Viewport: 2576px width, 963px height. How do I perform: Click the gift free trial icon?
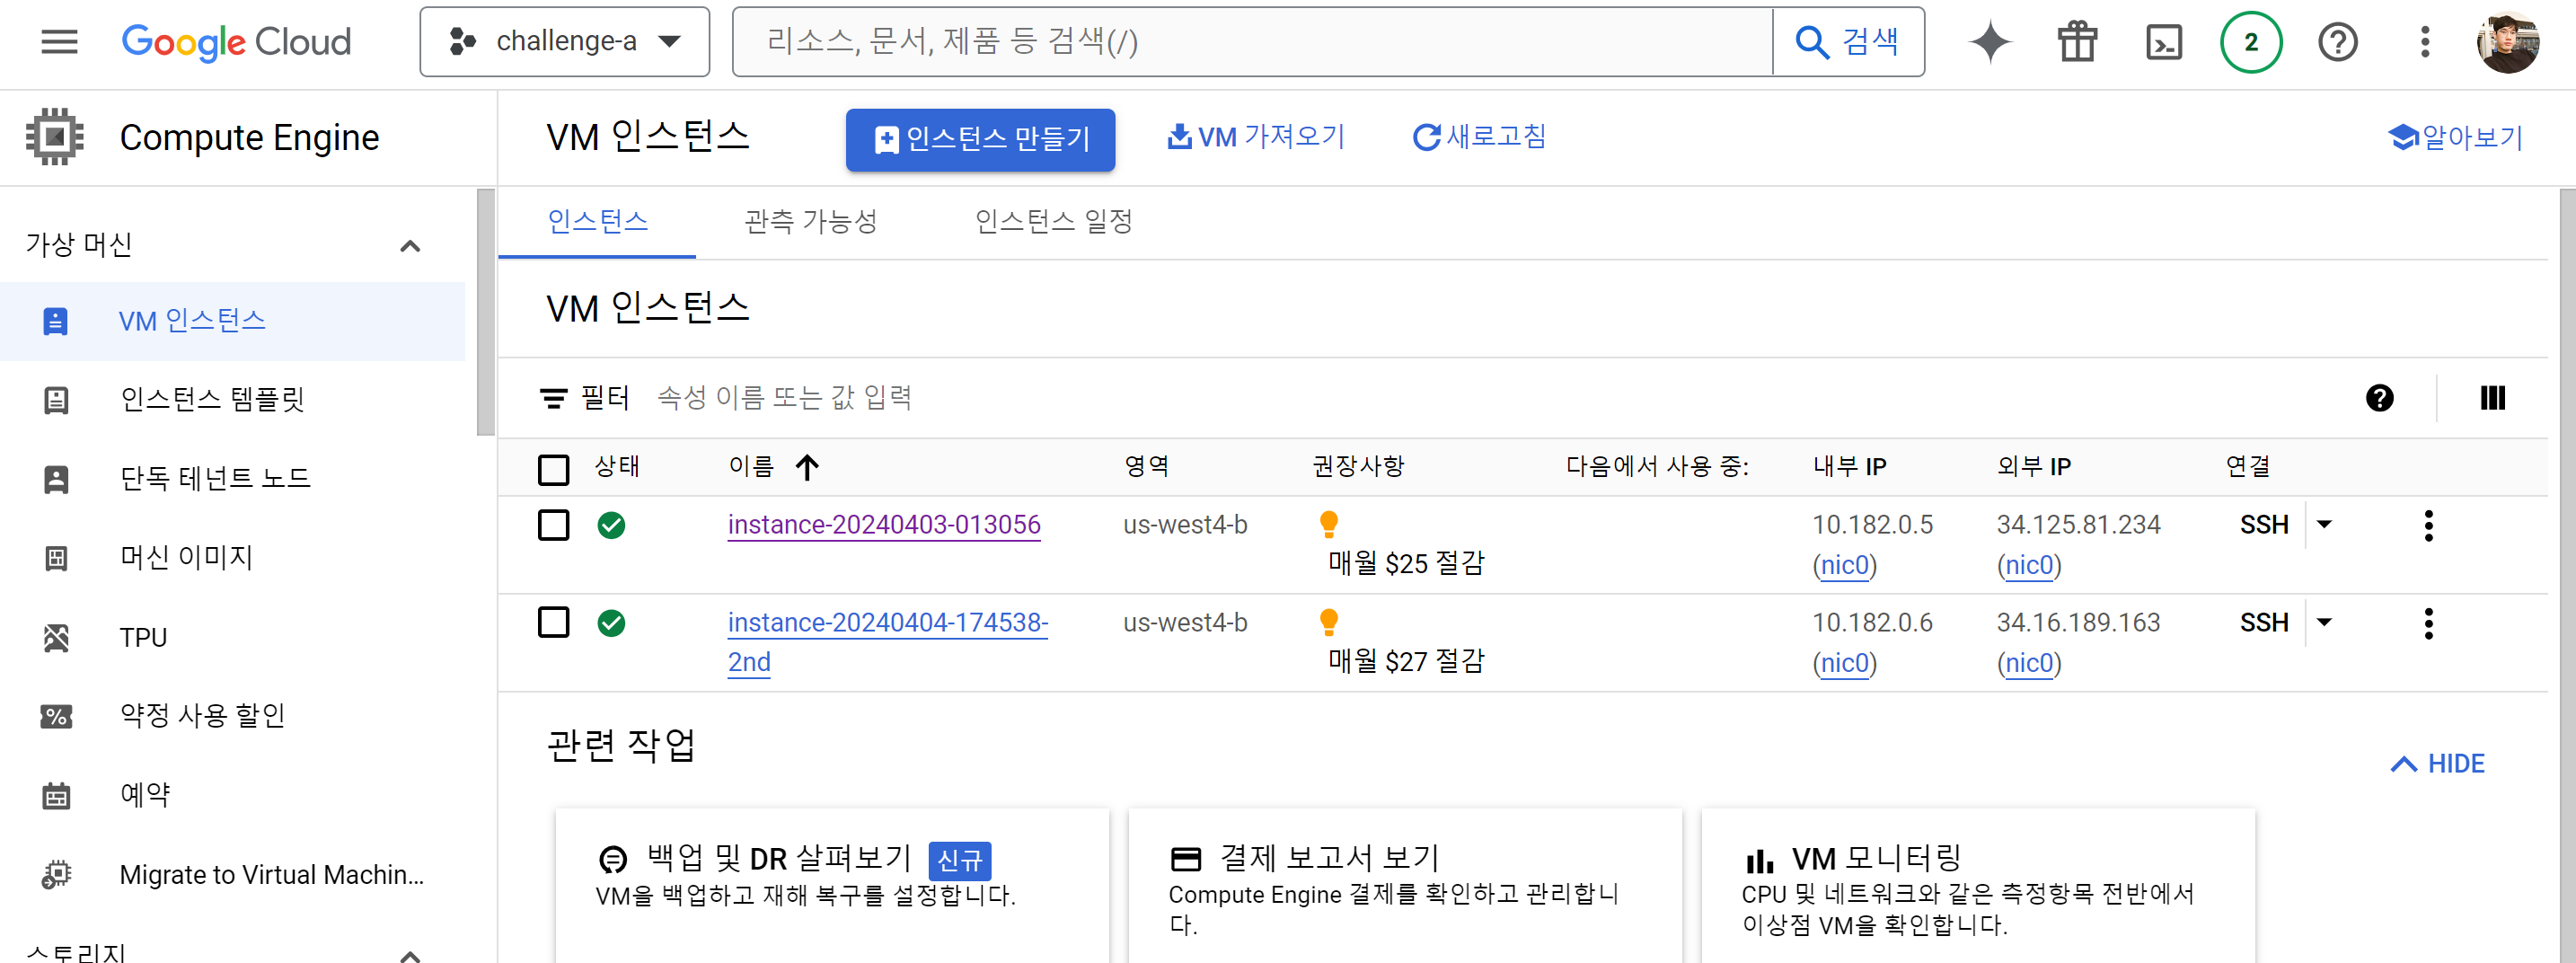[x=2077, y=42]
